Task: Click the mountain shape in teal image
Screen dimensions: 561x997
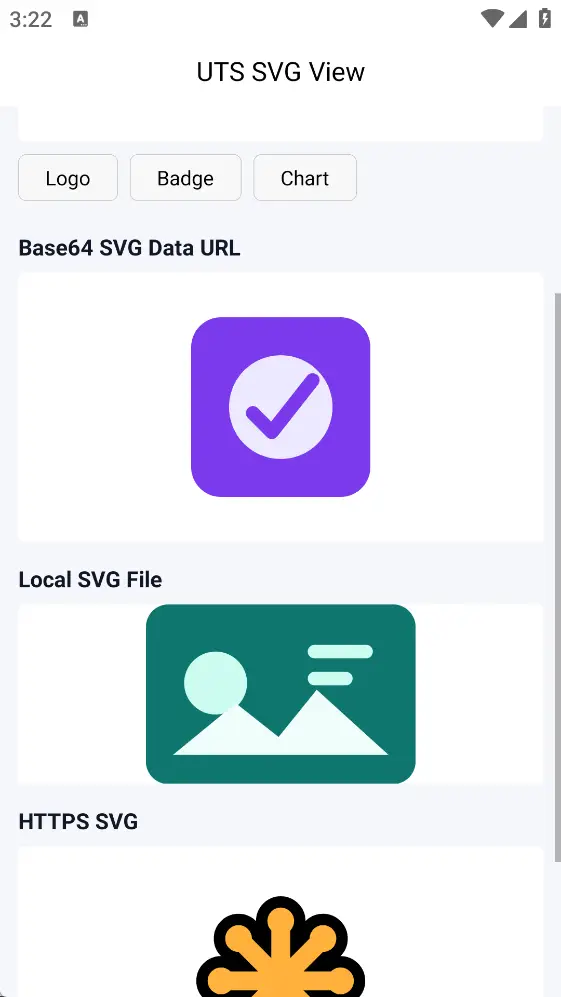Action: tap(280, 724)
